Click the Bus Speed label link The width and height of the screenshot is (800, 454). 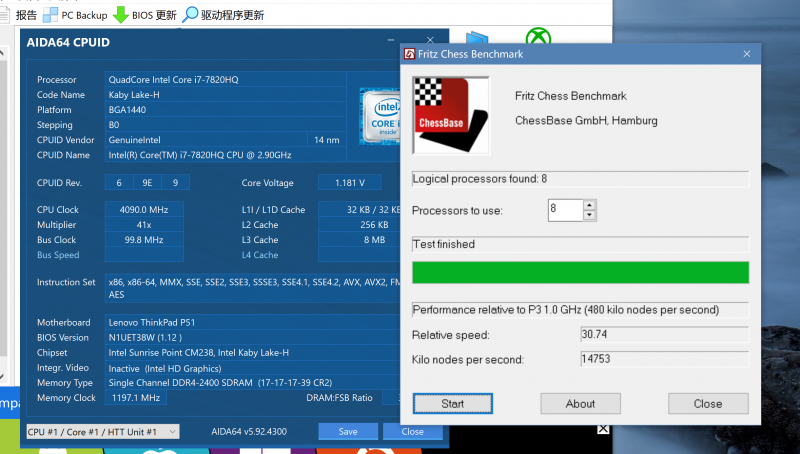58,255
